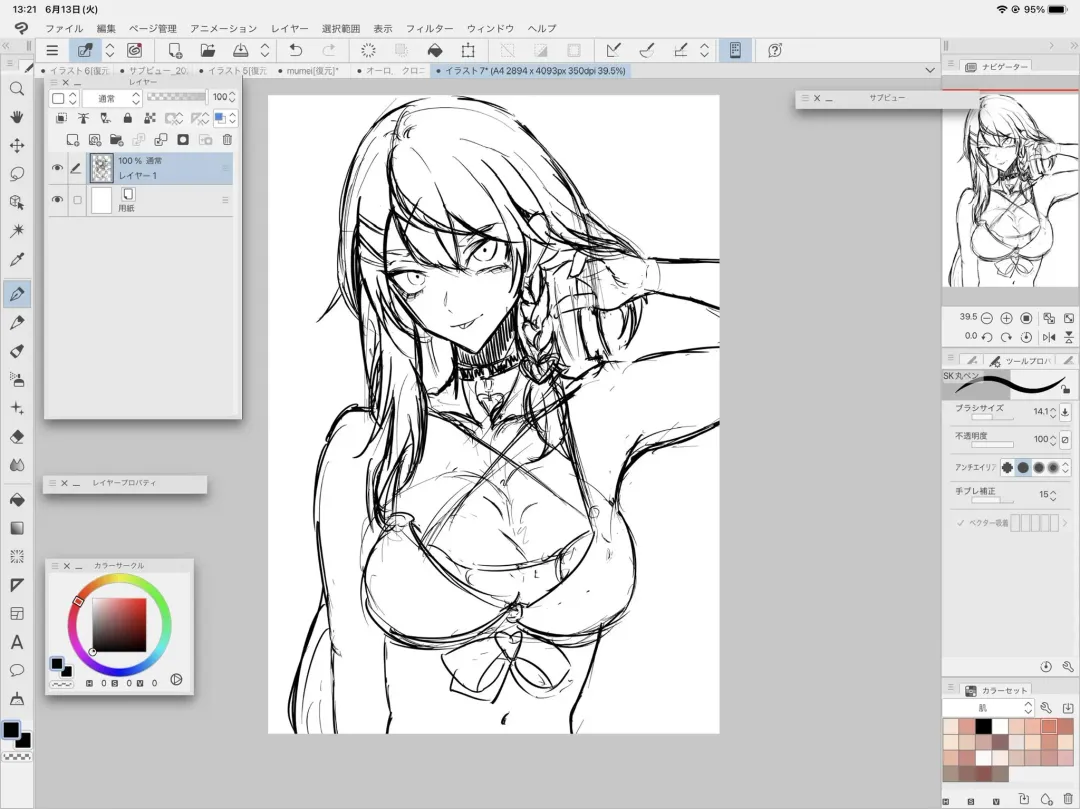
Task: Click the trash icon to delete layer
Action: [x=227, y=140]
